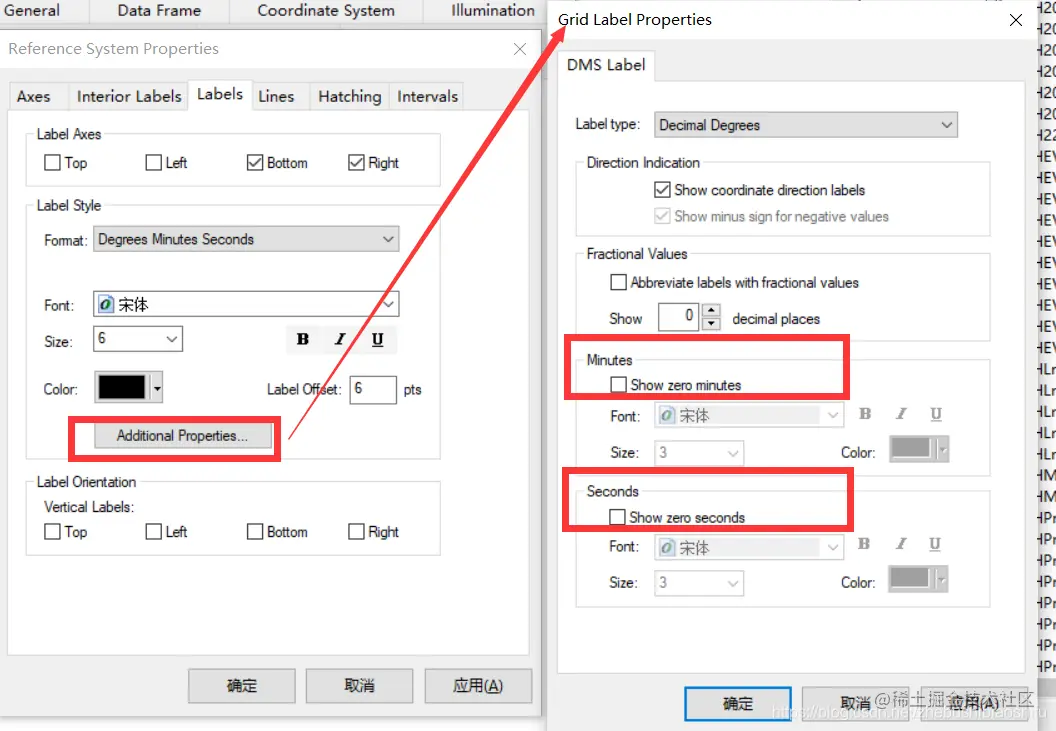Open the Data Frame tab
This screenshot has height=731, width=1056.
pos(159,11)
